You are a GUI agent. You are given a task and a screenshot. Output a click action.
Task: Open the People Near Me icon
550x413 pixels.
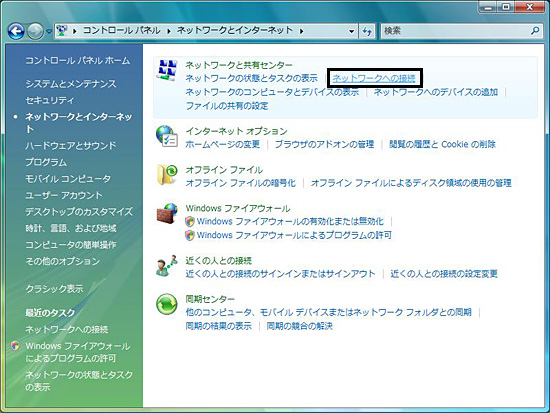(x=167, y=266)
